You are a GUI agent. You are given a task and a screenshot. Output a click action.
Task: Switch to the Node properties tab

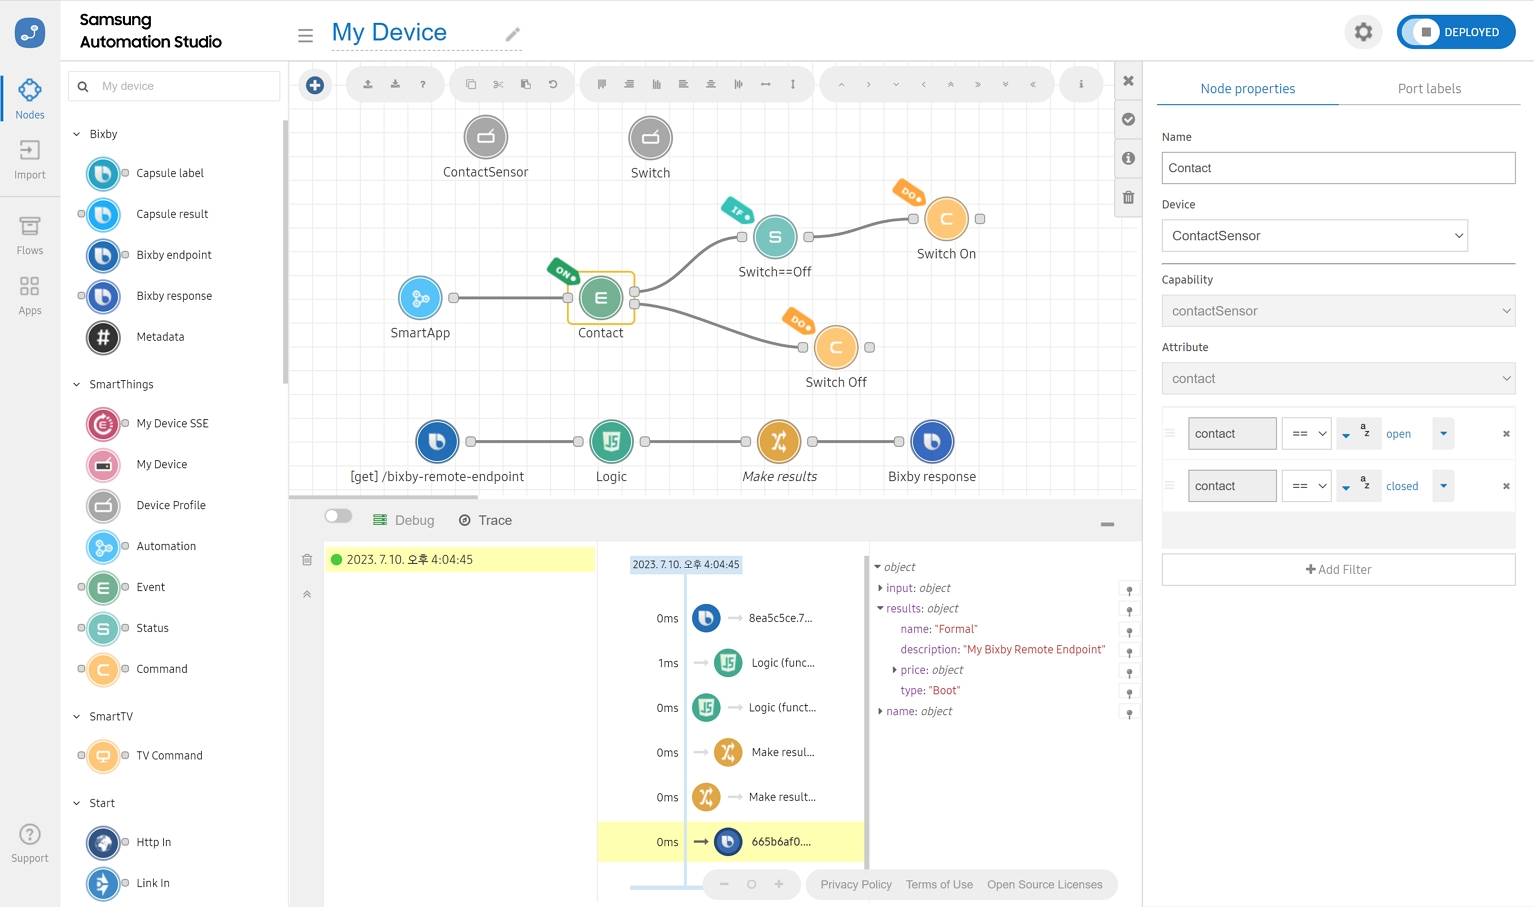(1247, 89)
